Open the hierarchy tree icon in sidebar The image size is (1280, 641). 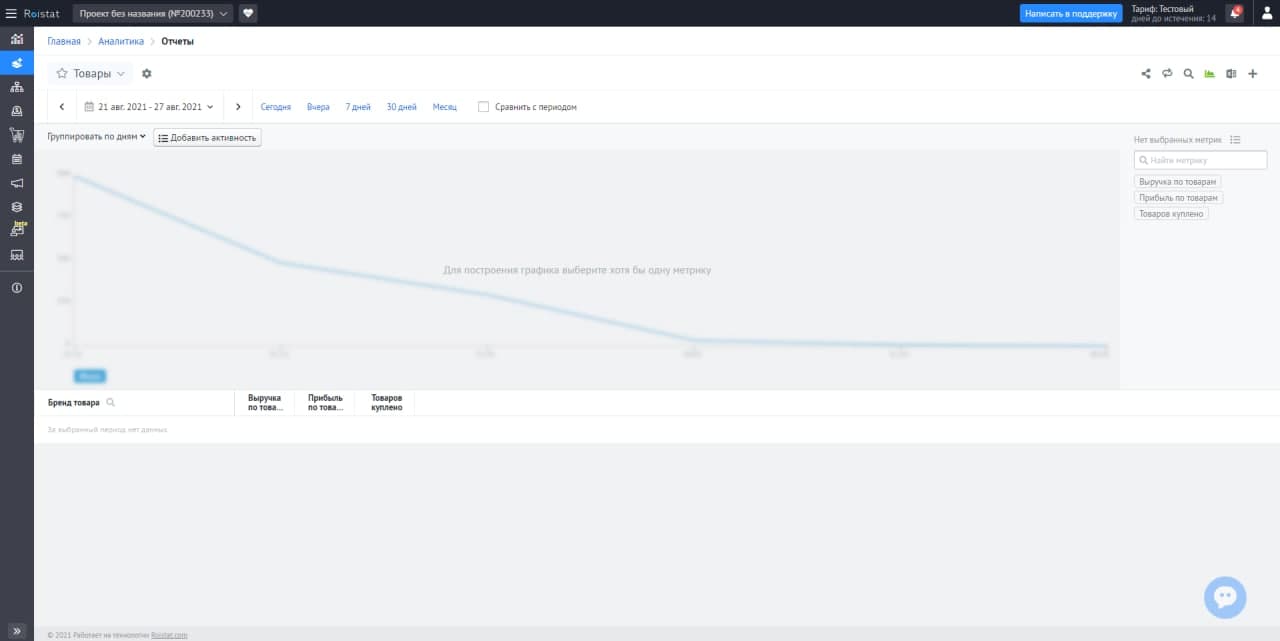pyautogui.click(x=17, y=87)
